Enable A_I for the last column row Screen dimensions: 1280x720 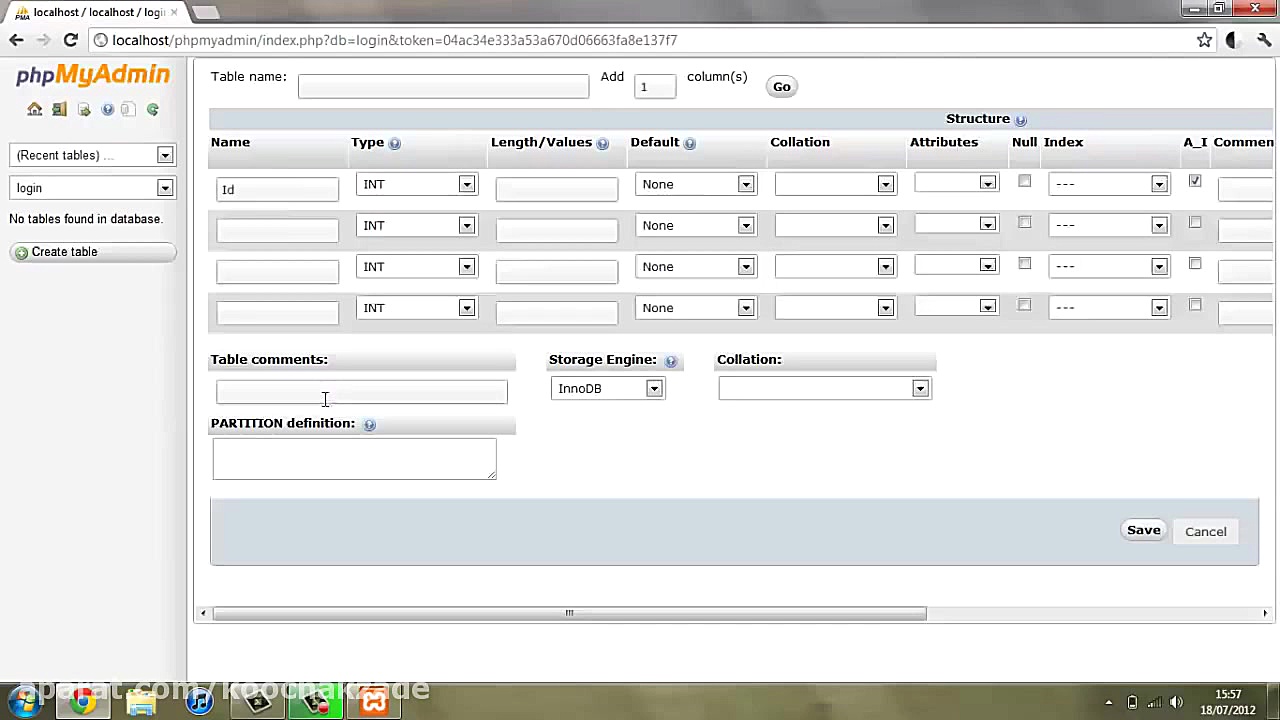click(1195, 307)
